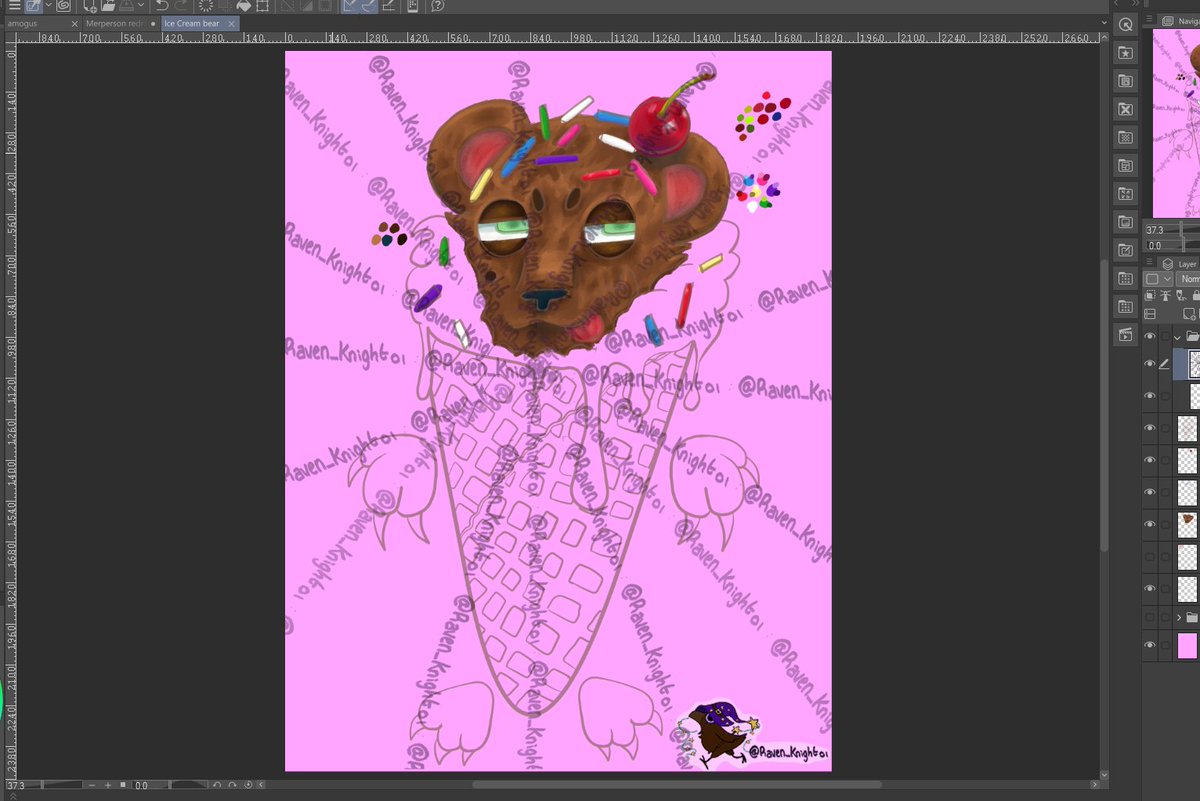Click the horizontal canvas scrollbar

point(677,785)
